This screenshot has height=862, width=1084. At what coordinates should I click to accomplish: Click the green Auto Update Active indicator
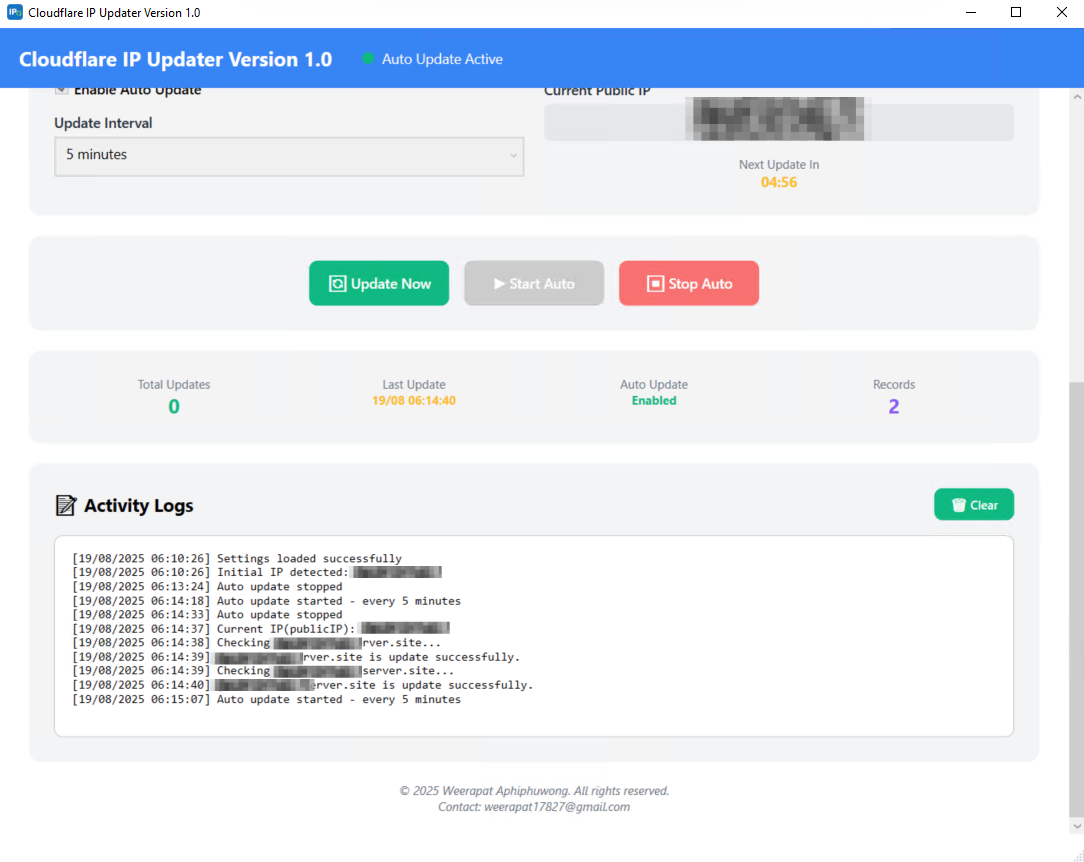tap(368, 59)
